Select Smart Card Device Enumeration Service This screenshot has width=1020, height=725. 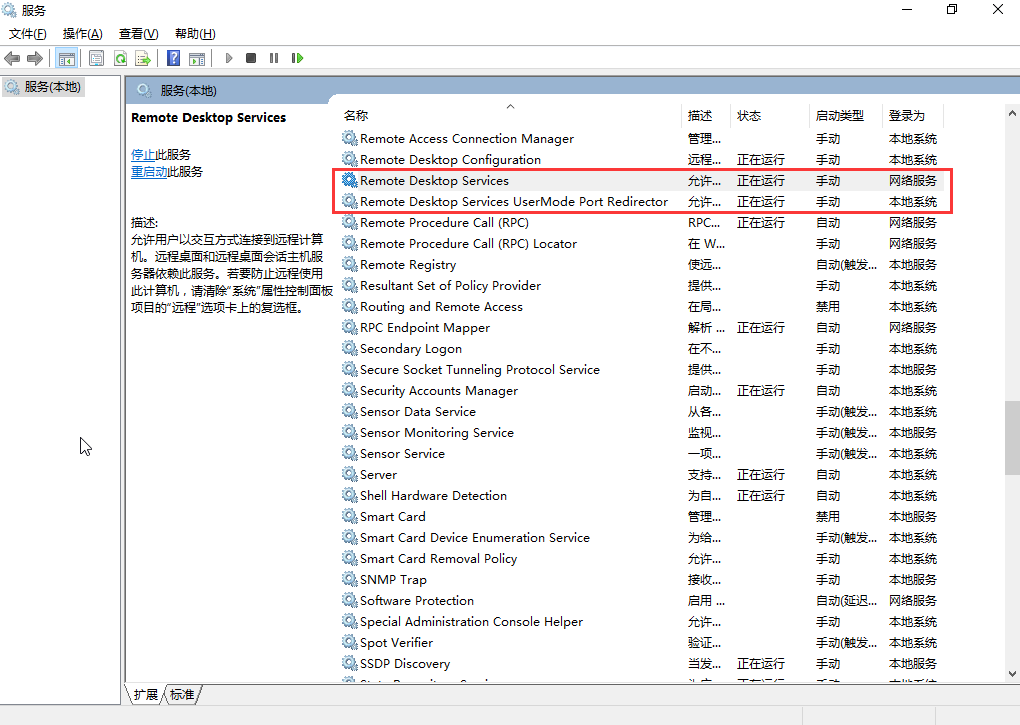coord(641,537)
